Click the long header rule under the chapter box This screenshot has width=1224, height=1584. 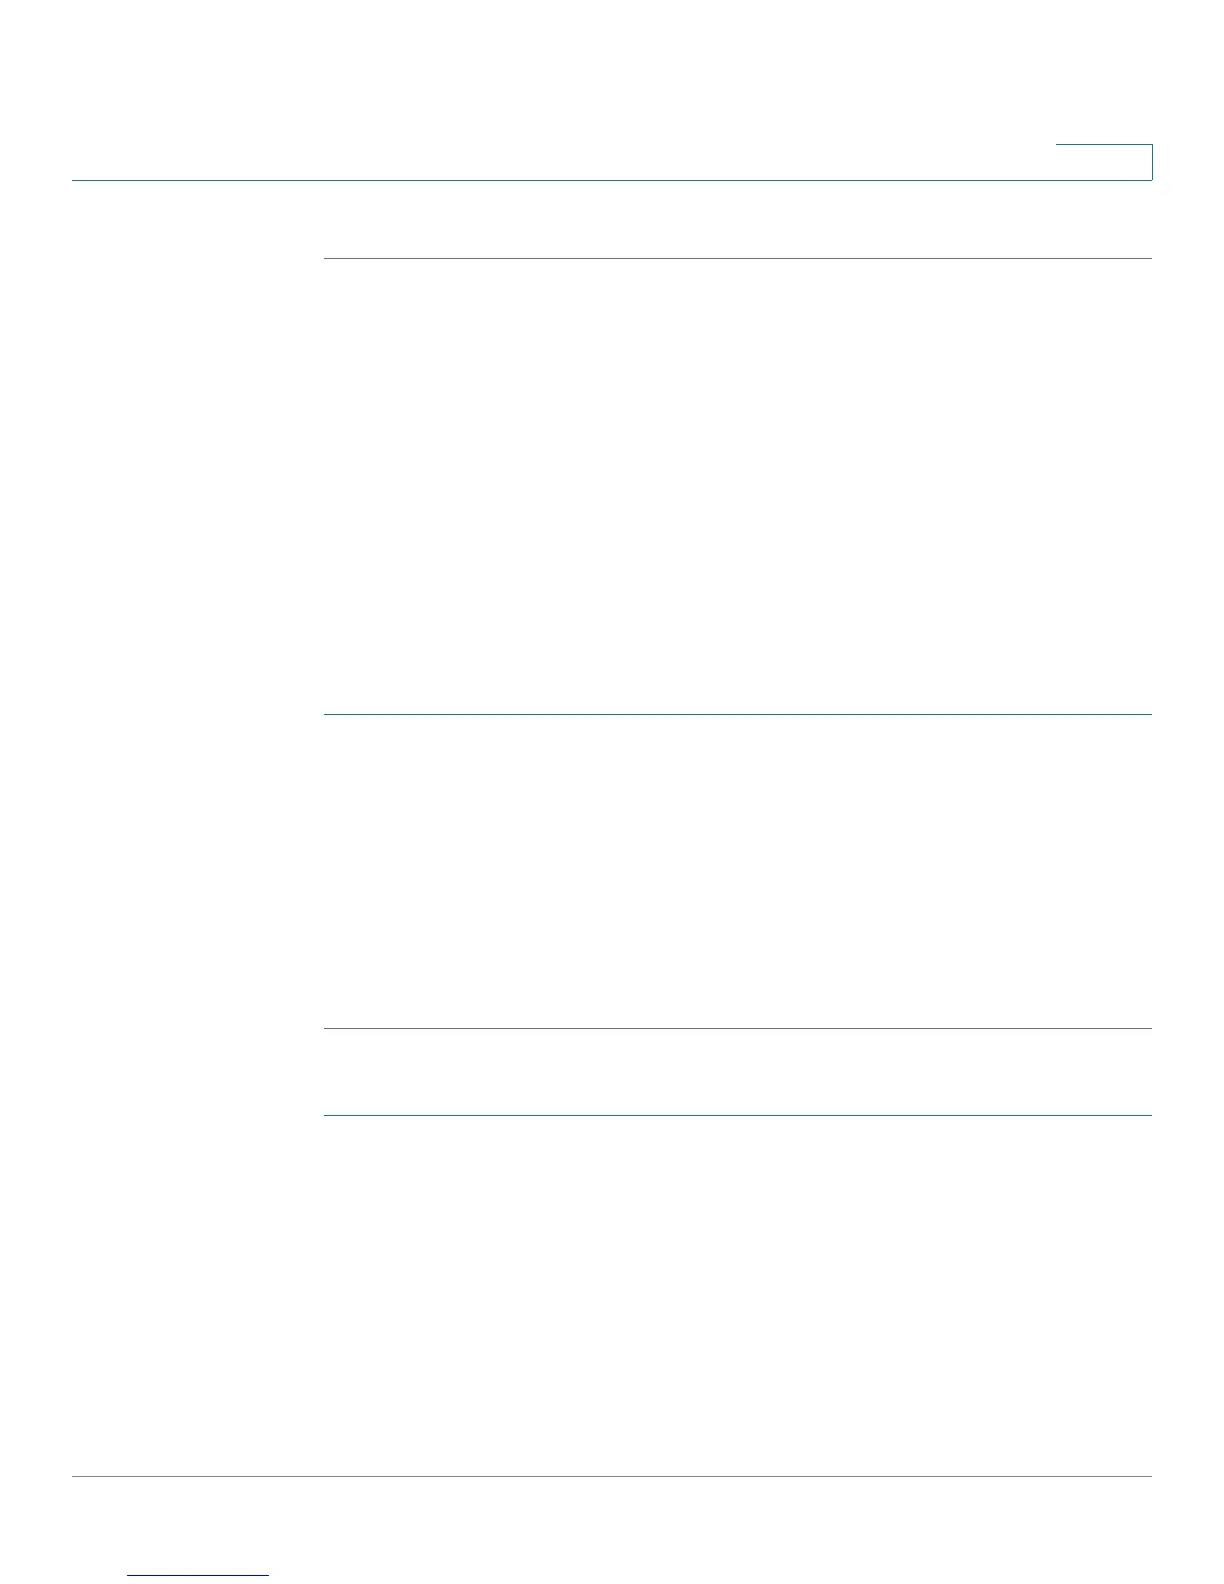point(612,180)
